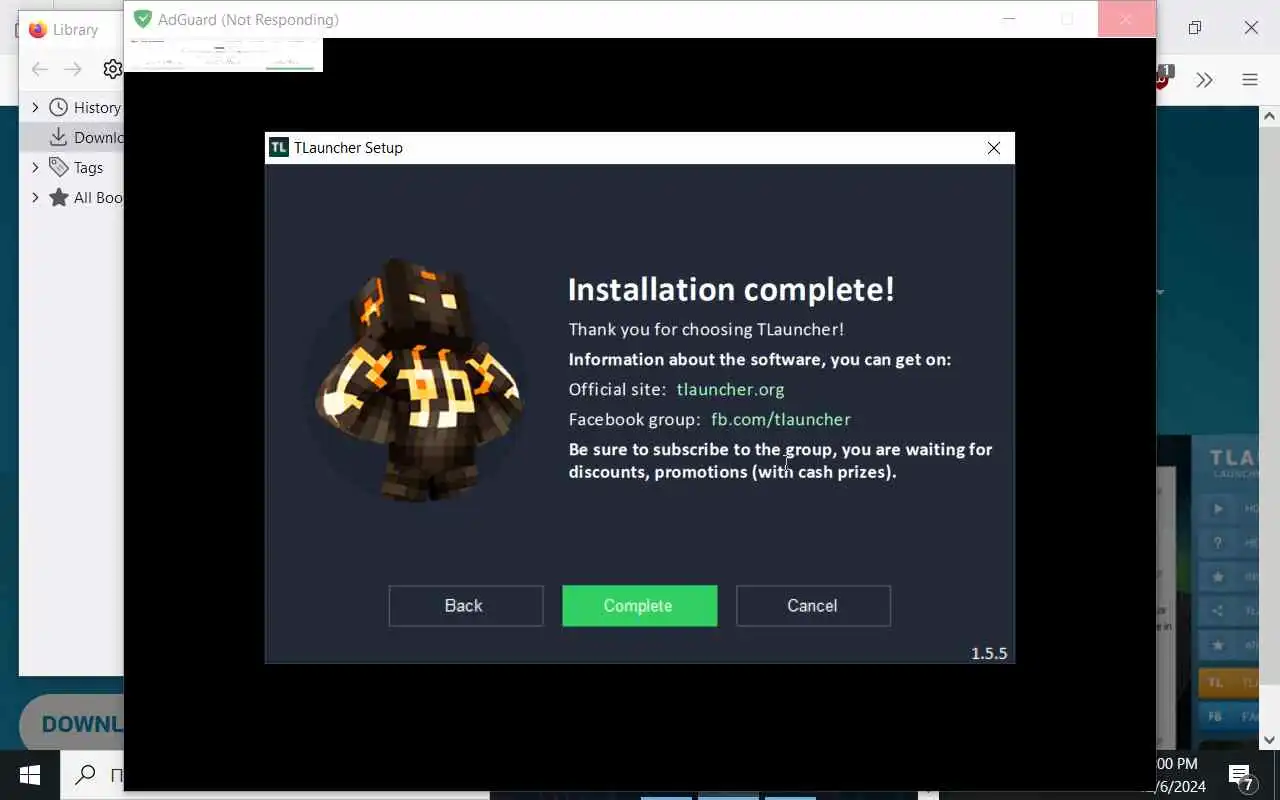Click the FB button on webpage sidebar
The image size is (1280, 800).
pyautogui.click(x=1228, y=717)
